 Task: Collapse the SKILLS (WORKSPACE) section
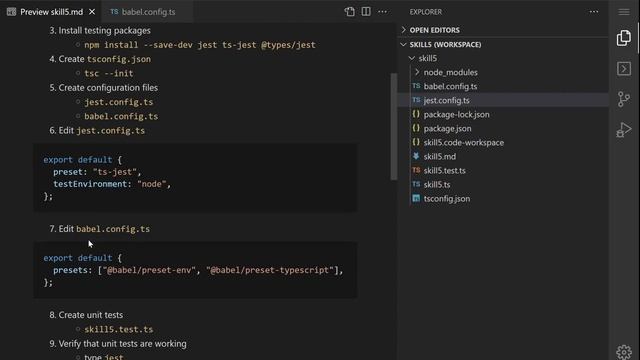point(503,44)
